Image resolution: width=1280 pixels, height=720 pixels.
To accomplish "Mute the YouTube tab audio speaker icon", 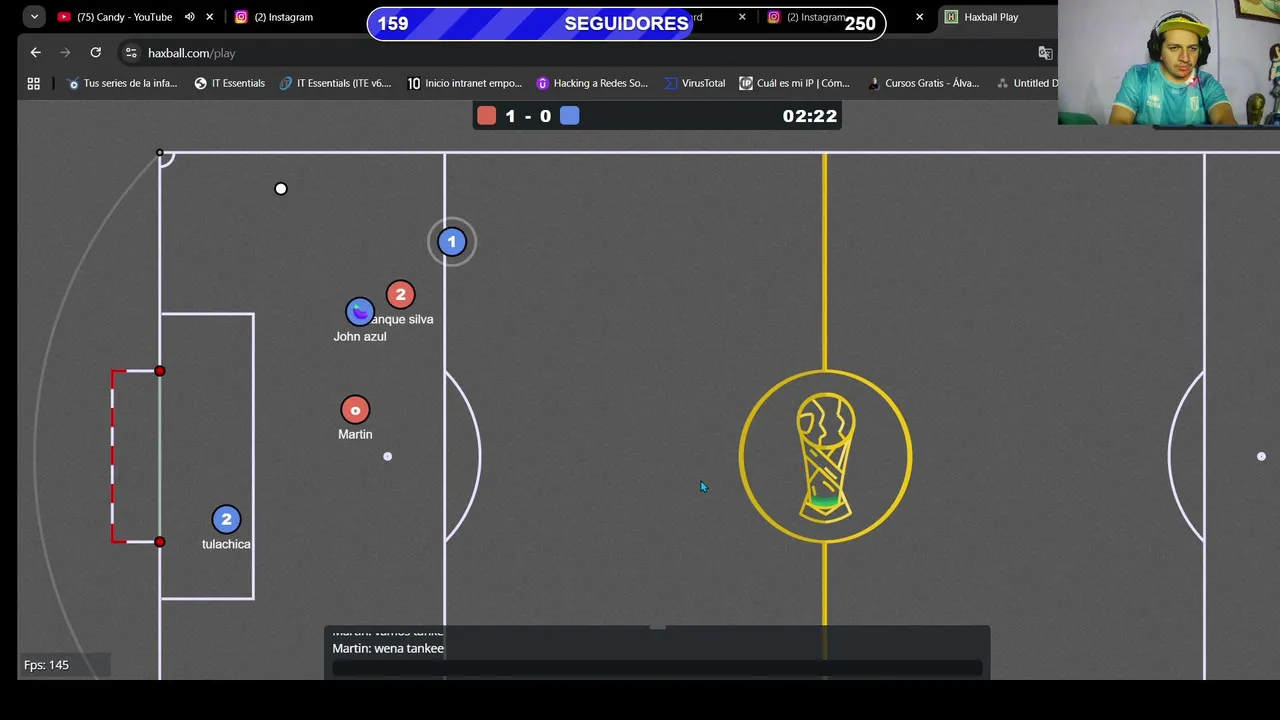I will [x=189, y=17].
